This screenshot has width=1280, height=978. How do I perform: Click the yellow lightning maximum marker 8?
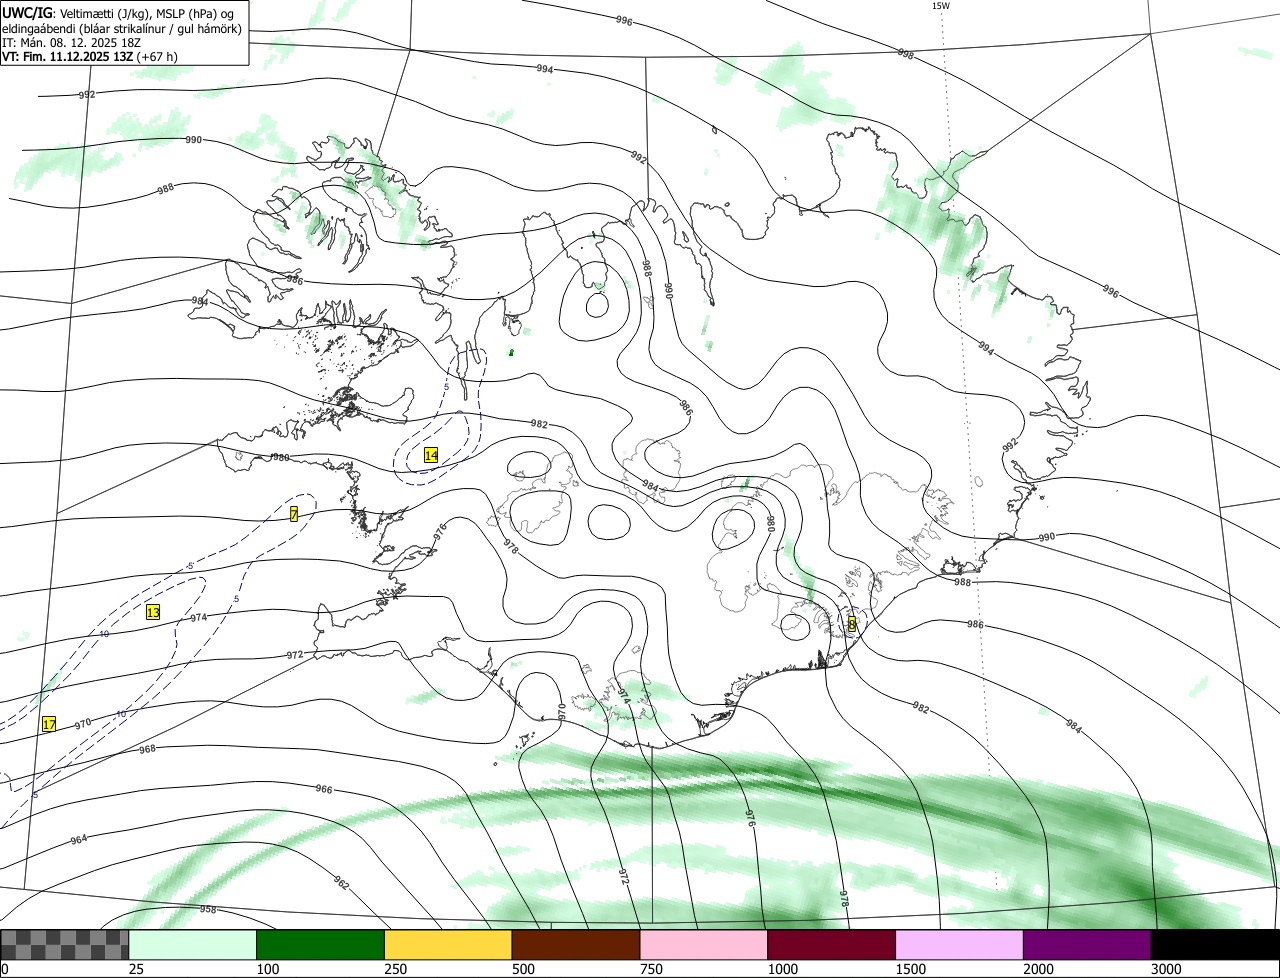pos(852,624)
